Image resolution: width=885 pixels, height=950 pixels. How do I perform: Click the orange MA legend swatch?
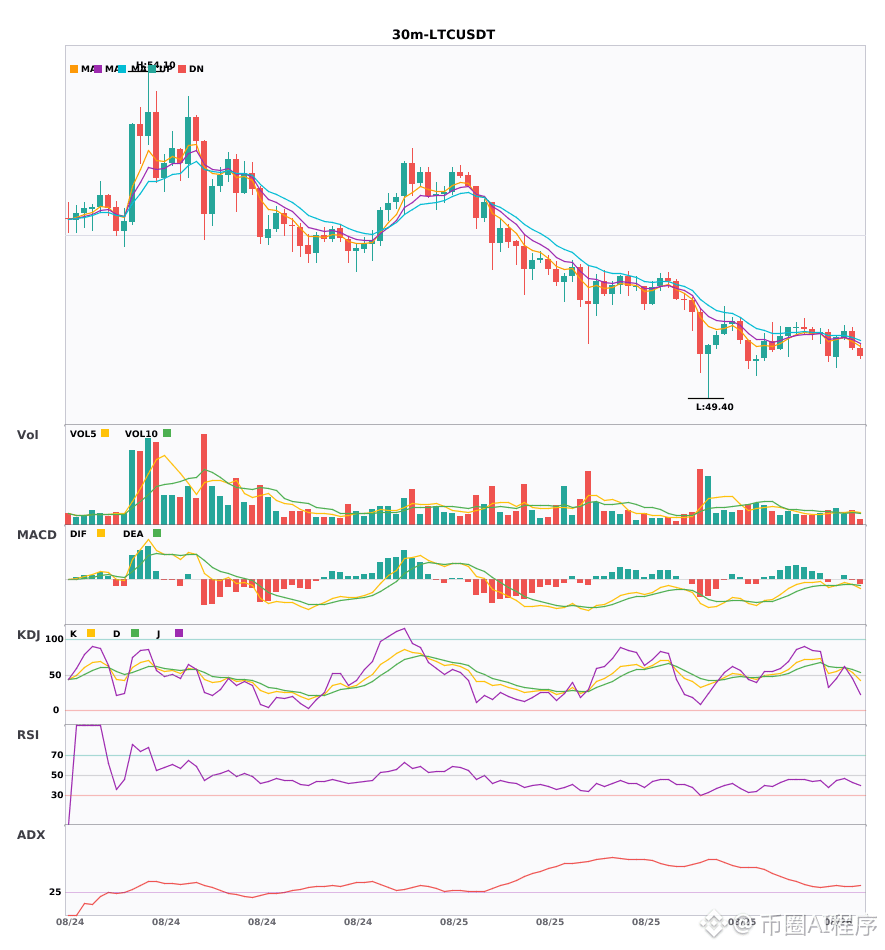tap(74, 69)
